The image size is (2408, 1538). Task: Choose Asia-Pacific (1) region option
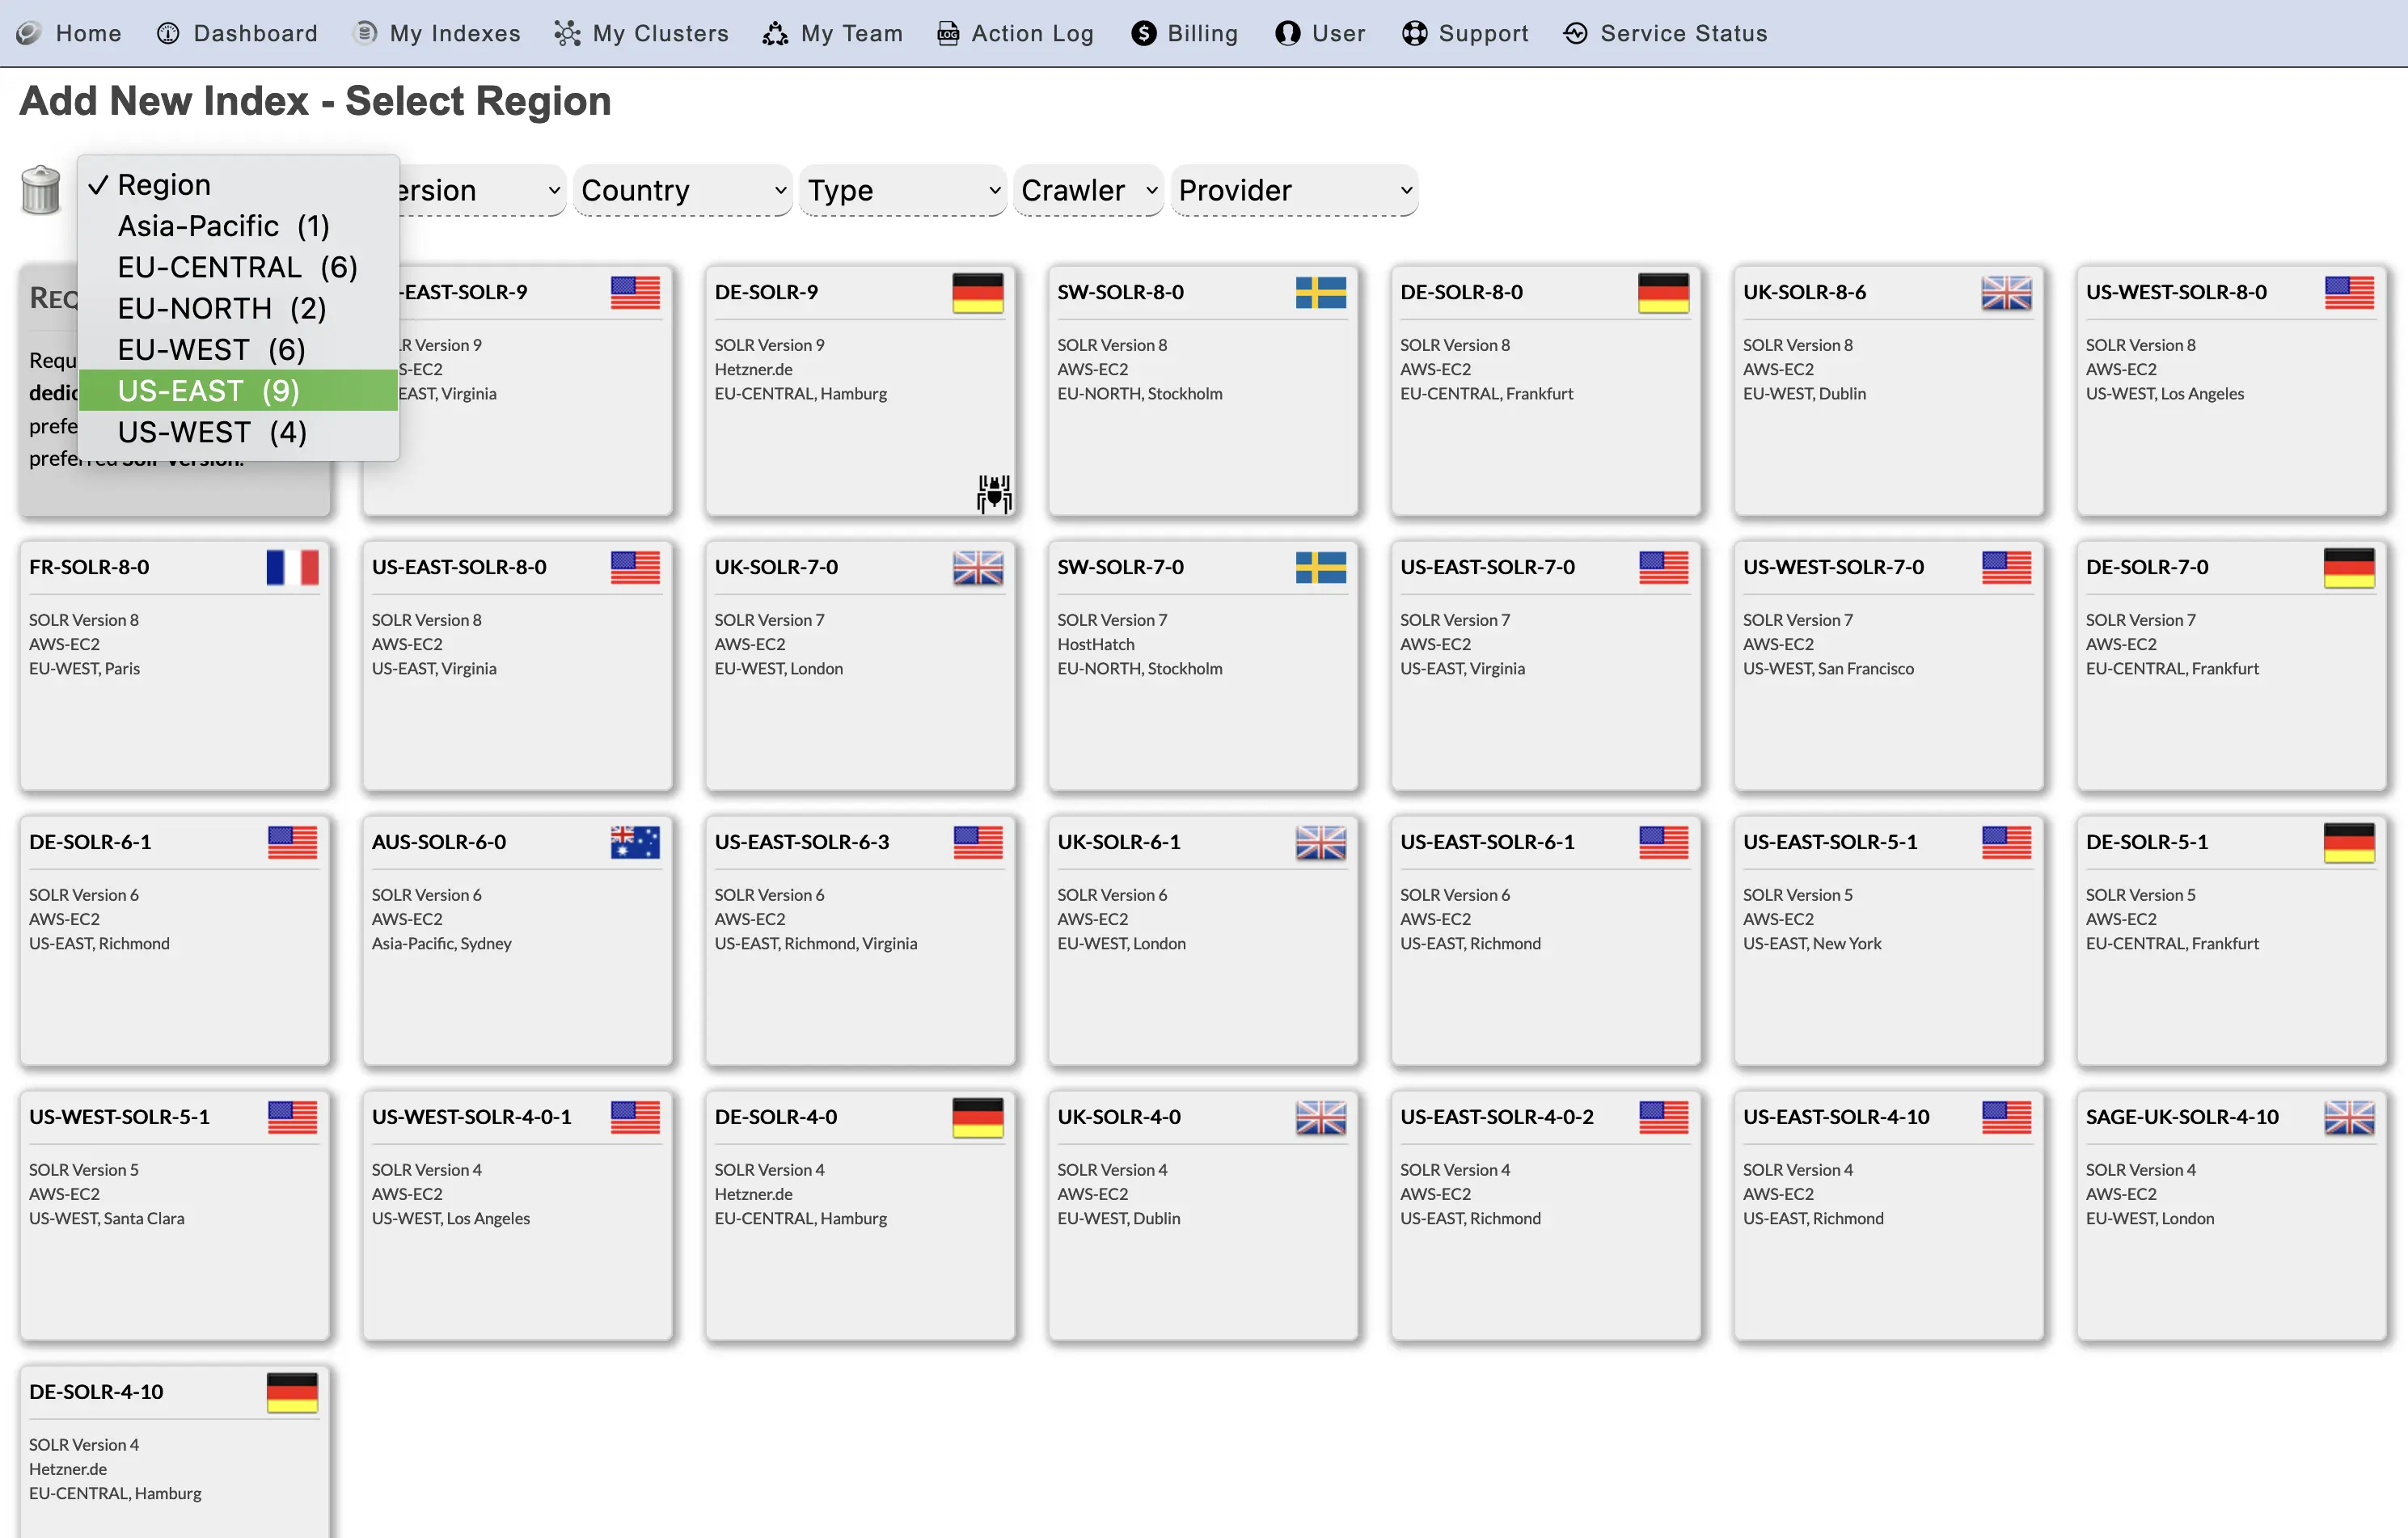tap(223, 226)
